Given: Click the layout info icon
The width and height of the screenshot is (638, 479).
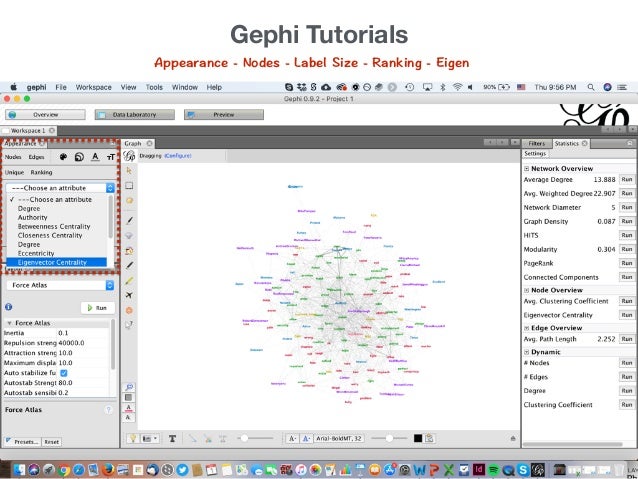Looking at the screenshot, I should pyautogui.click(x=9, y=307).
